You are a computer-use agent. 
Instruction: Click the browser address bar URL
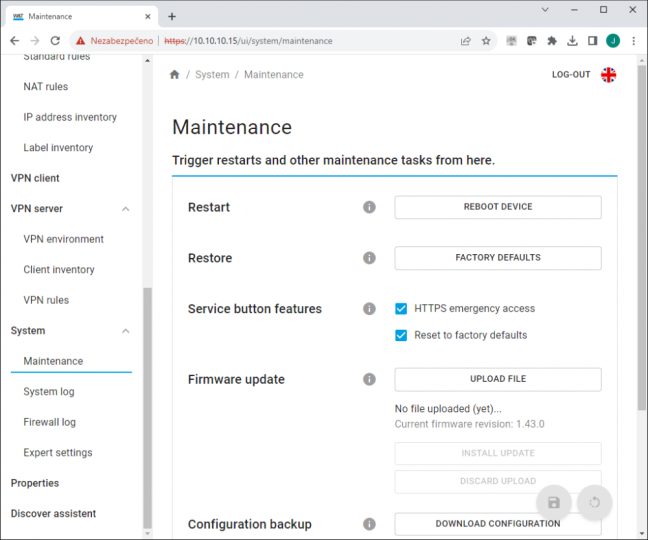click(248, 40)
